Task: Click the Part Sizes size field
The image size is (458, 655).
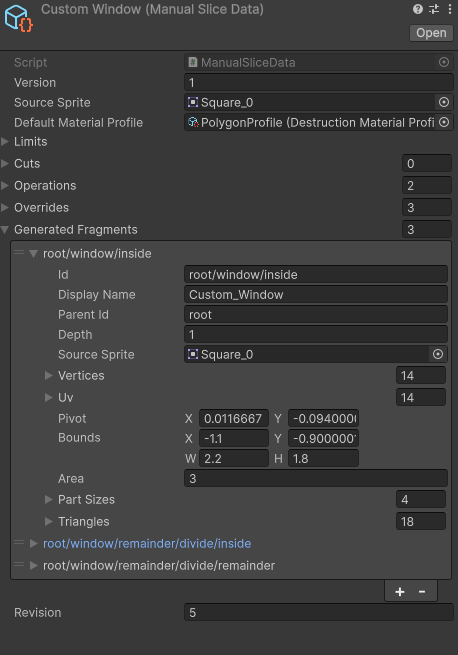Action: click(421, 500)
